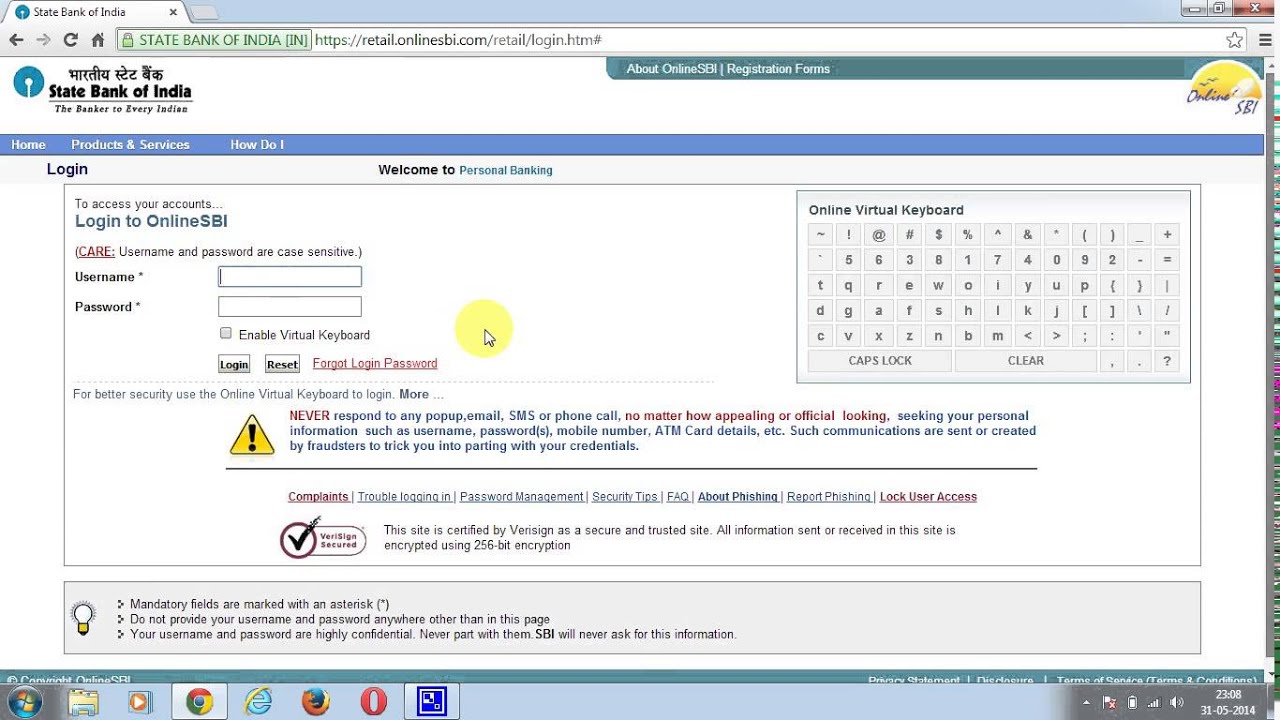Click the volume speaker tray icon
The height and width of the screenshot is (720, 1280).
click(x=1177, y=703)
